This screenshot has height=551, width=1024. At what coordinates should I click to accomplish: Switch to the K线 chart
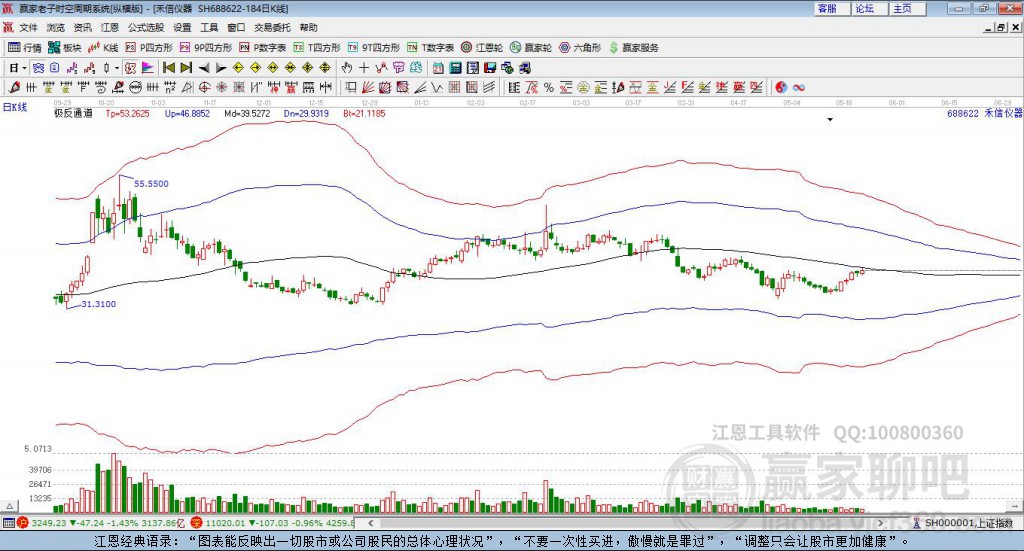pos(103,48)
